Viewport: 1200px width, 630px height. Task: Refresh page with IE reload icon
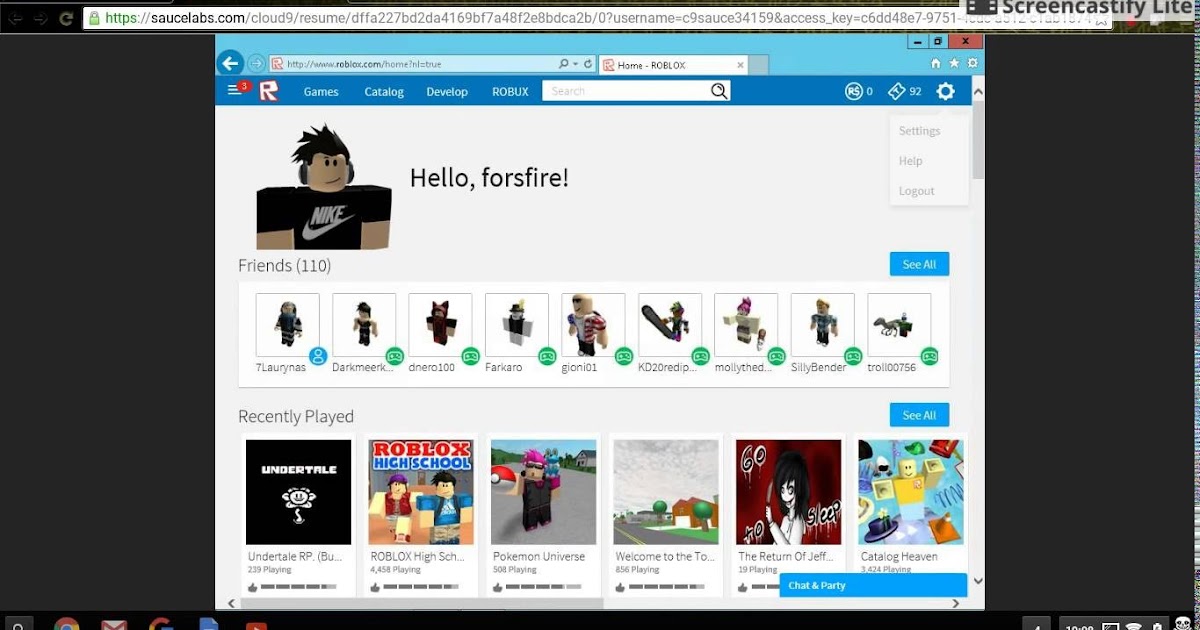tap(588, 64)
